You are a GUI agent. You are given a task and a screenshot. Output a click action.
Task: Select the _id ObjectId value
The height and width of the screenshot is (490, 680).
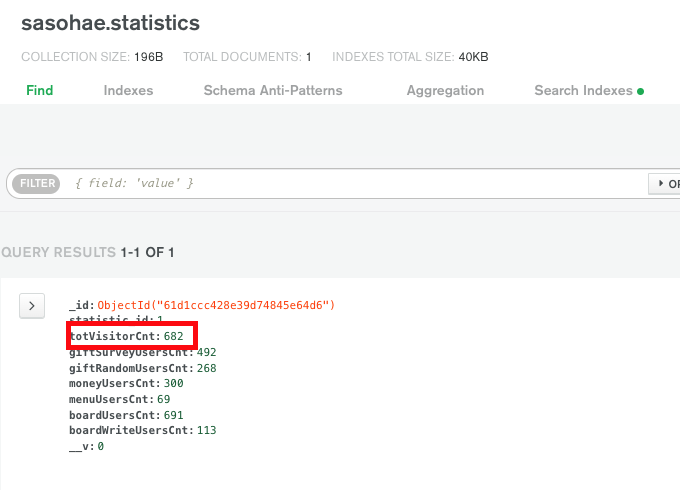(216, 305)
